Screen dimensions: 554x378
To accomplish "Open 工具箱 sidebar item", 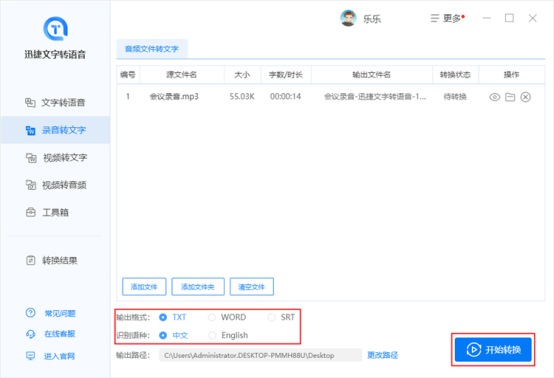I will 55,212.
